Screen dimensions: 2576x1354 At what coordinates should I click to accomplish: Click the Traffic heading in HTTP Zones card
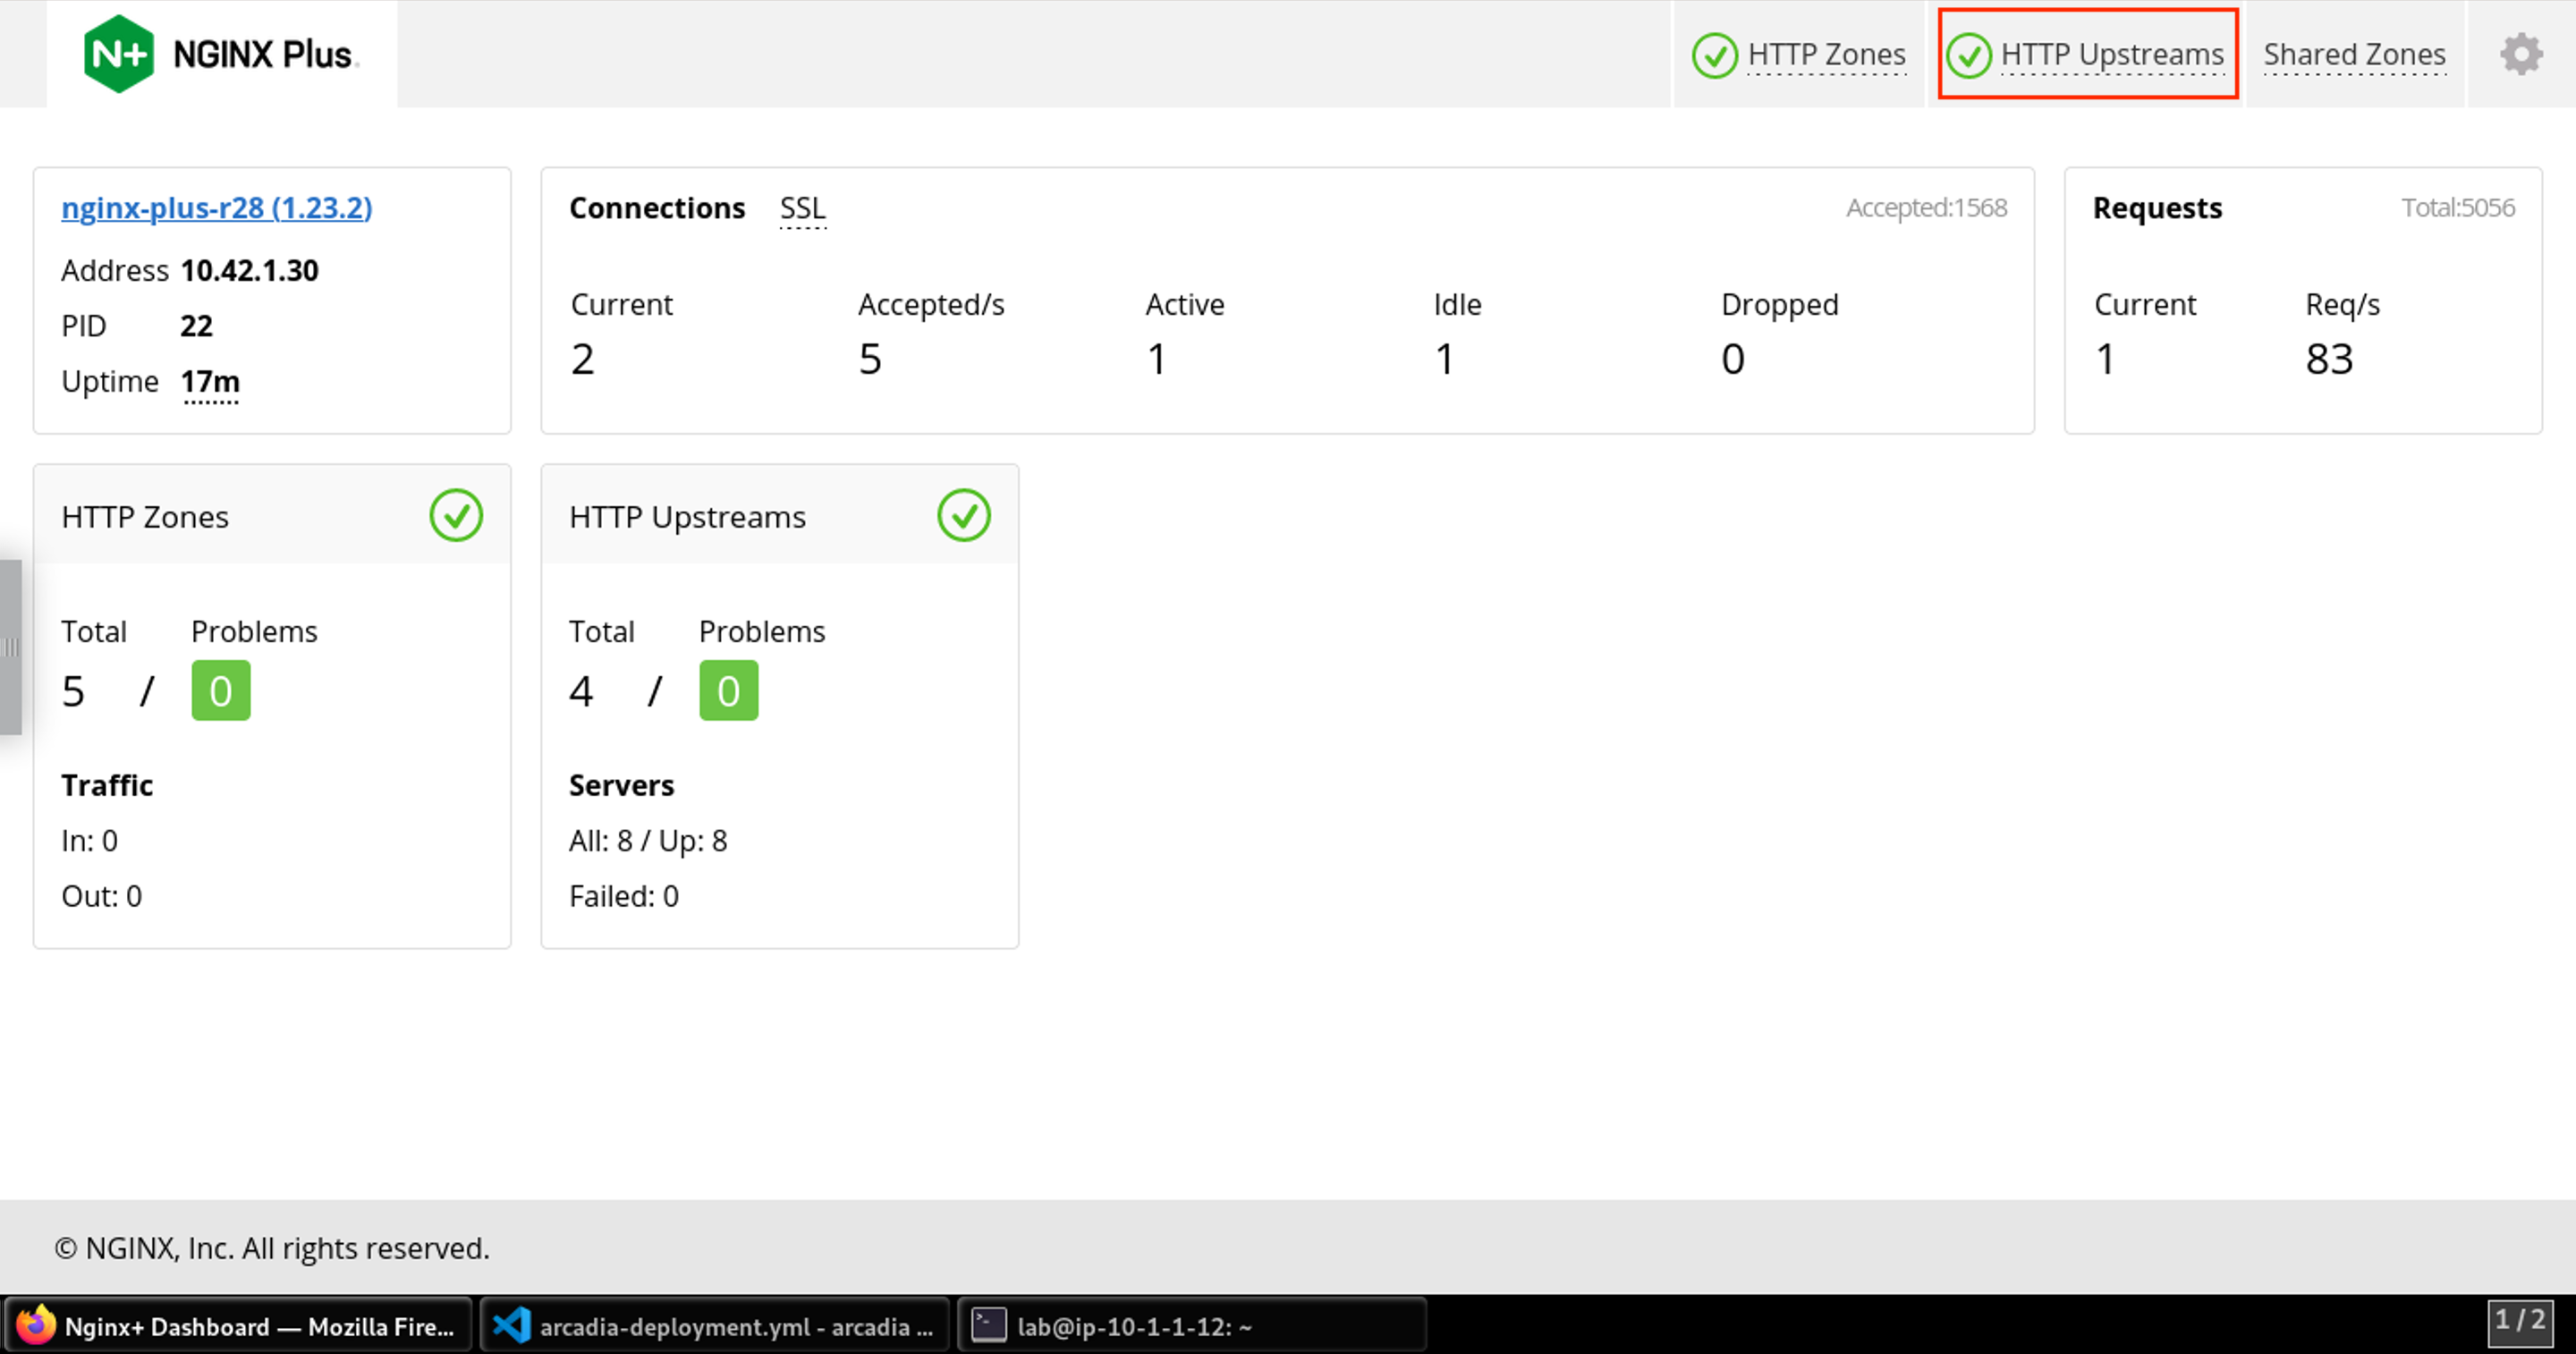[107, 785]
